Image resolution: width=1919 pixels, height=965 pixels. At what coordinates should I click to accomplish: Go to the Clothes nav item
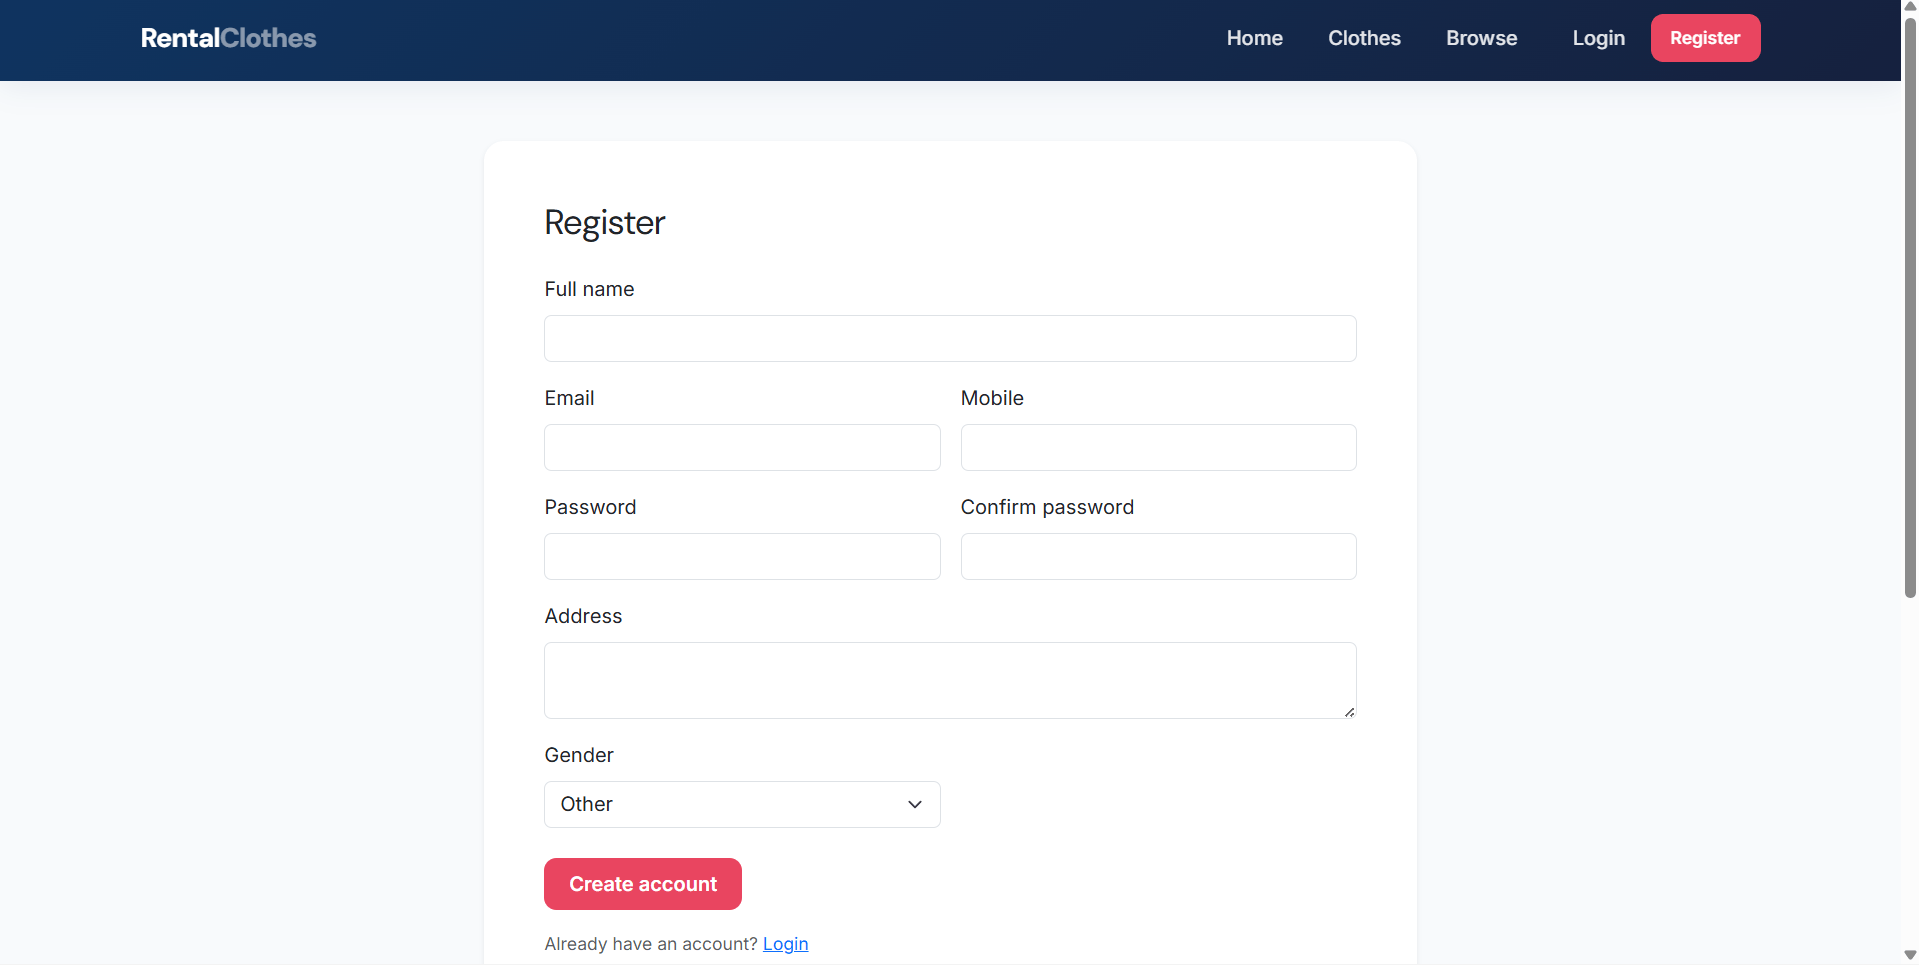(x=1364, y=38)
